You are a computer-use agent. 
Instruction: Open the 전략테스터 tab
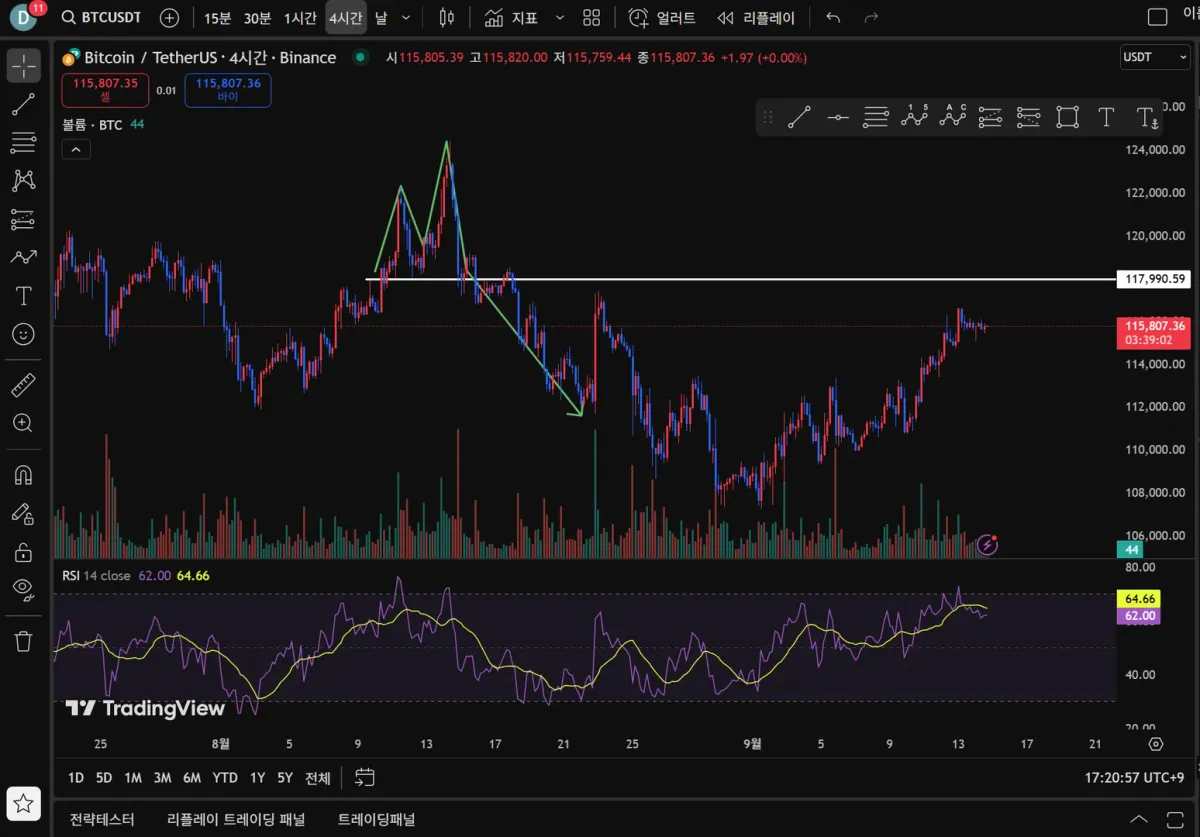coord(102,819)
